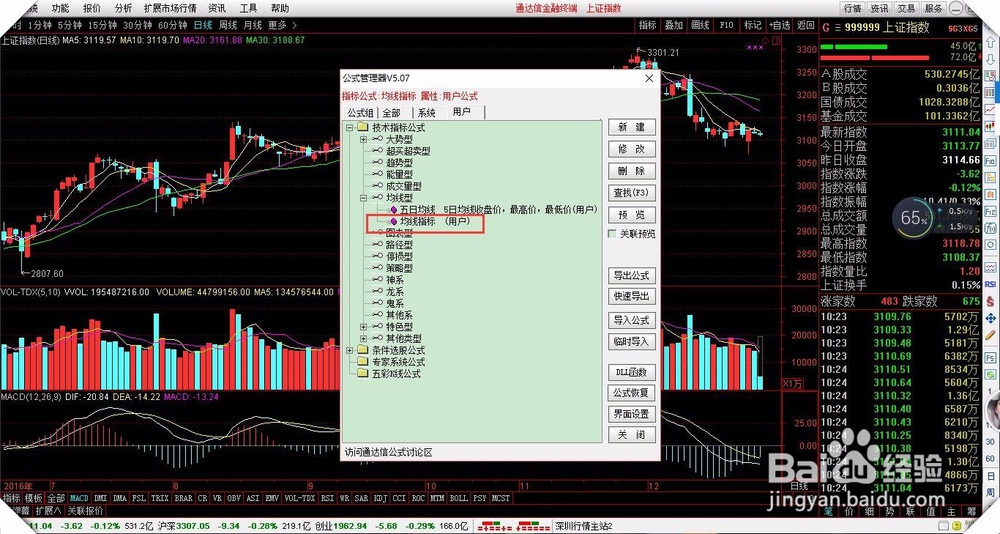Select the 用户 tab

pyautogui.click(x=461, y=112)
